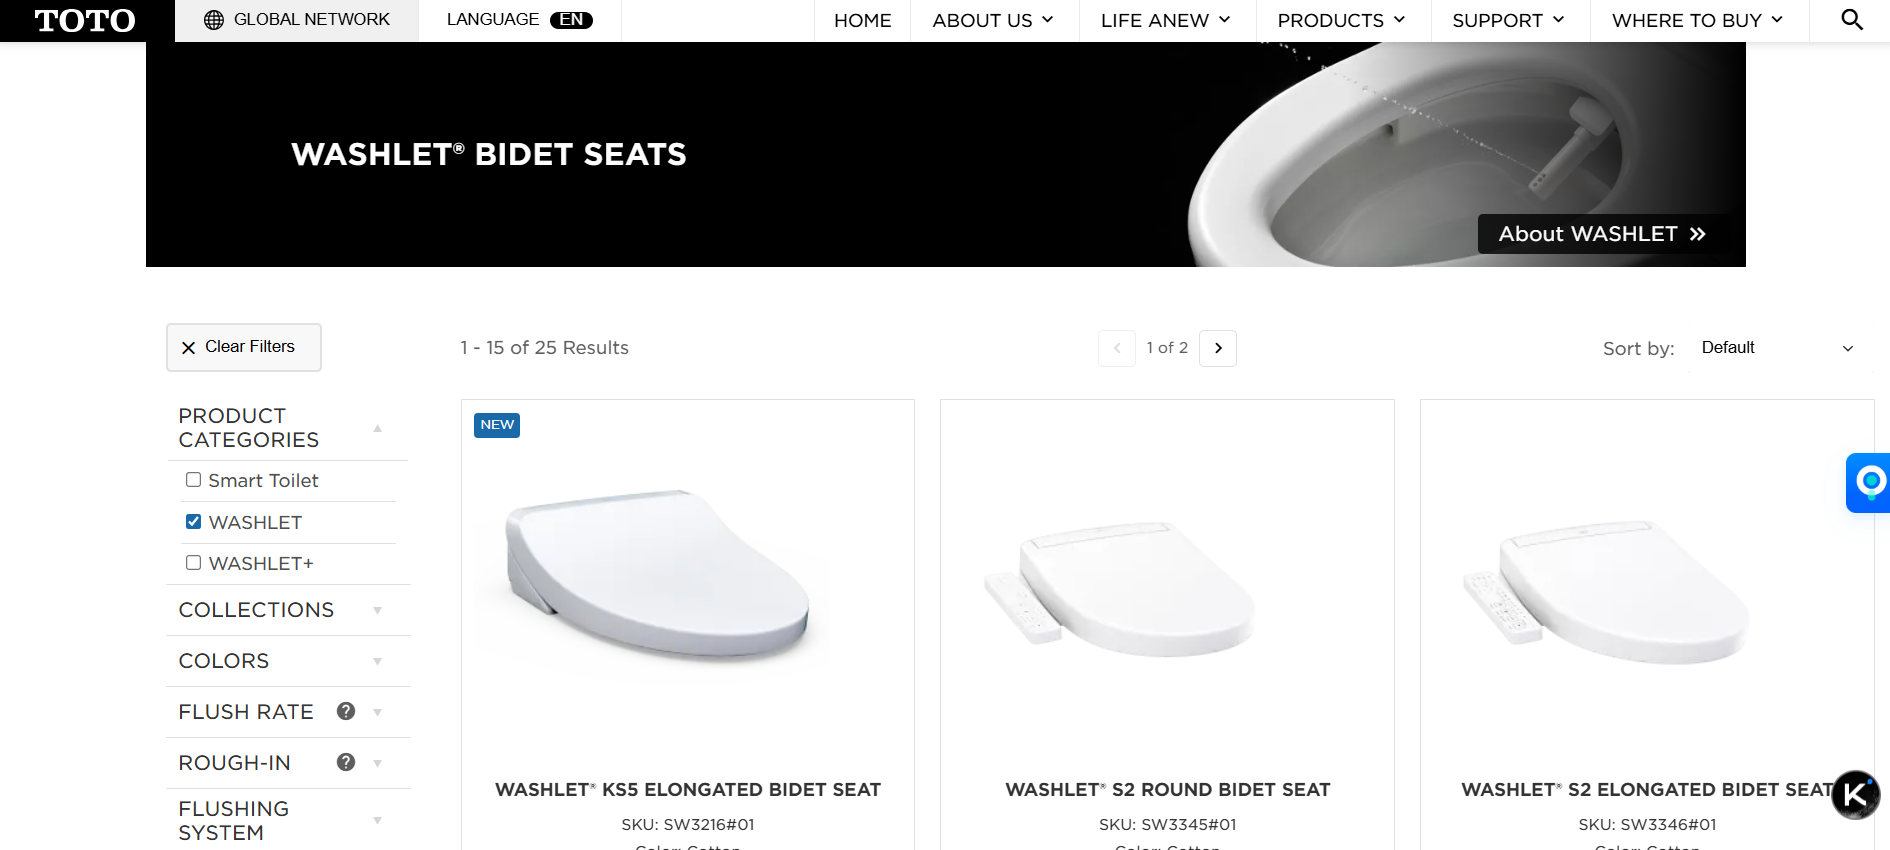This screenshot has height=850, width=1890.
Task: Open the Sort by Default dropdown
Action: (1777, 348)
